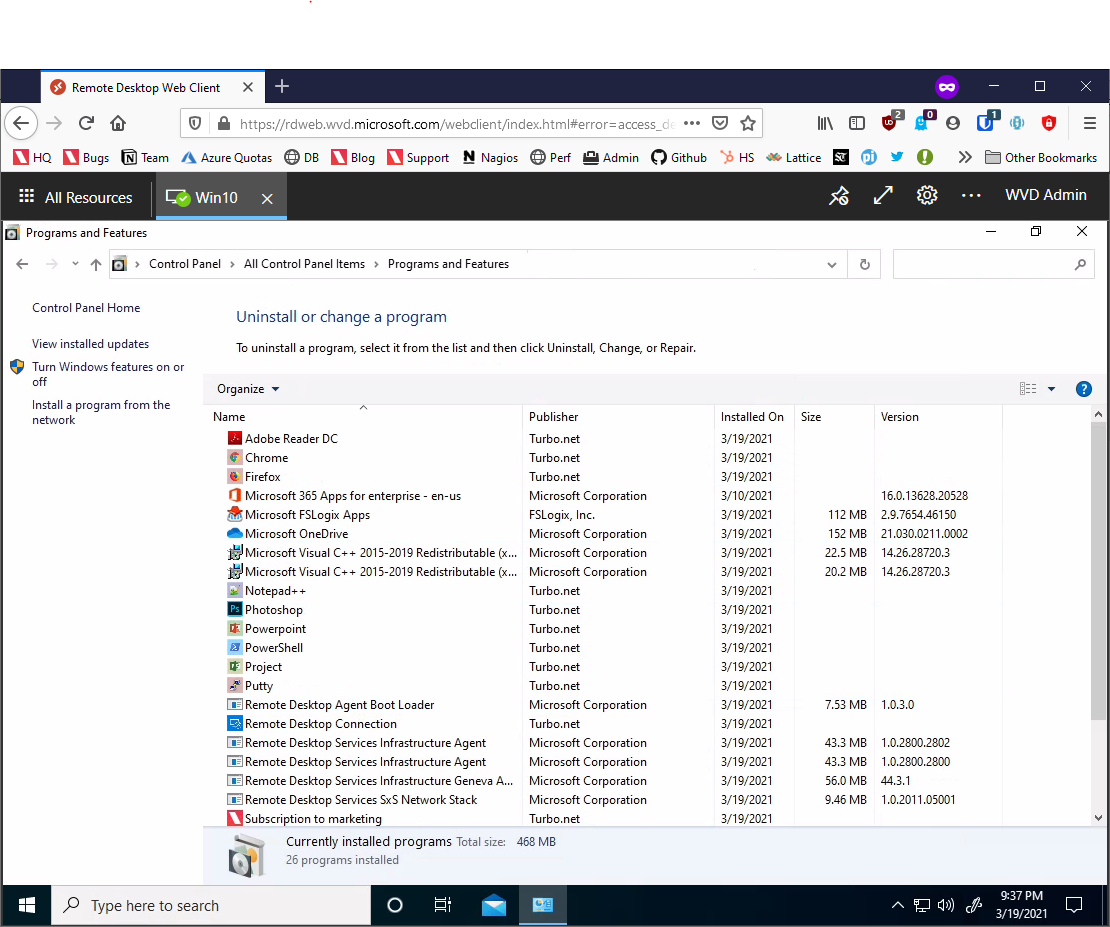Select Notepad++ in the programs list
Screen dimensions: 1110x927
pos(275,591)
